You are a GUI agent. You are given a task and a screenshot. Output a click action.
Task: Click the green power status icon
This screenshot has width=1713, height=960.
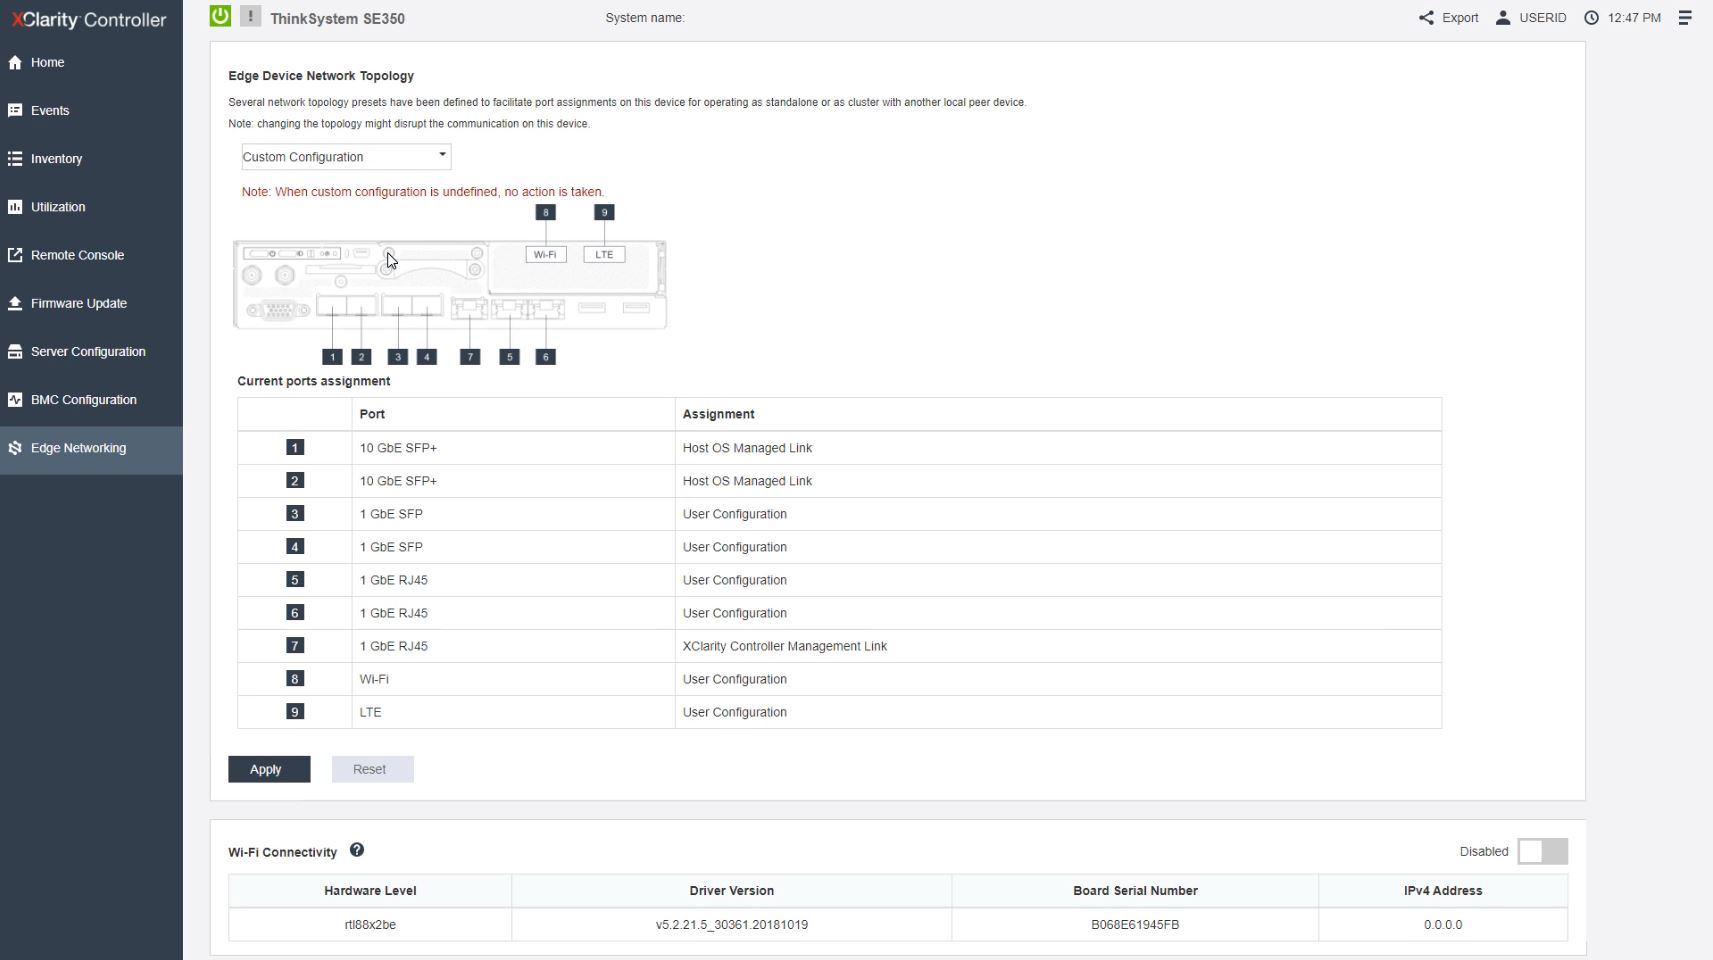(220, 16)
